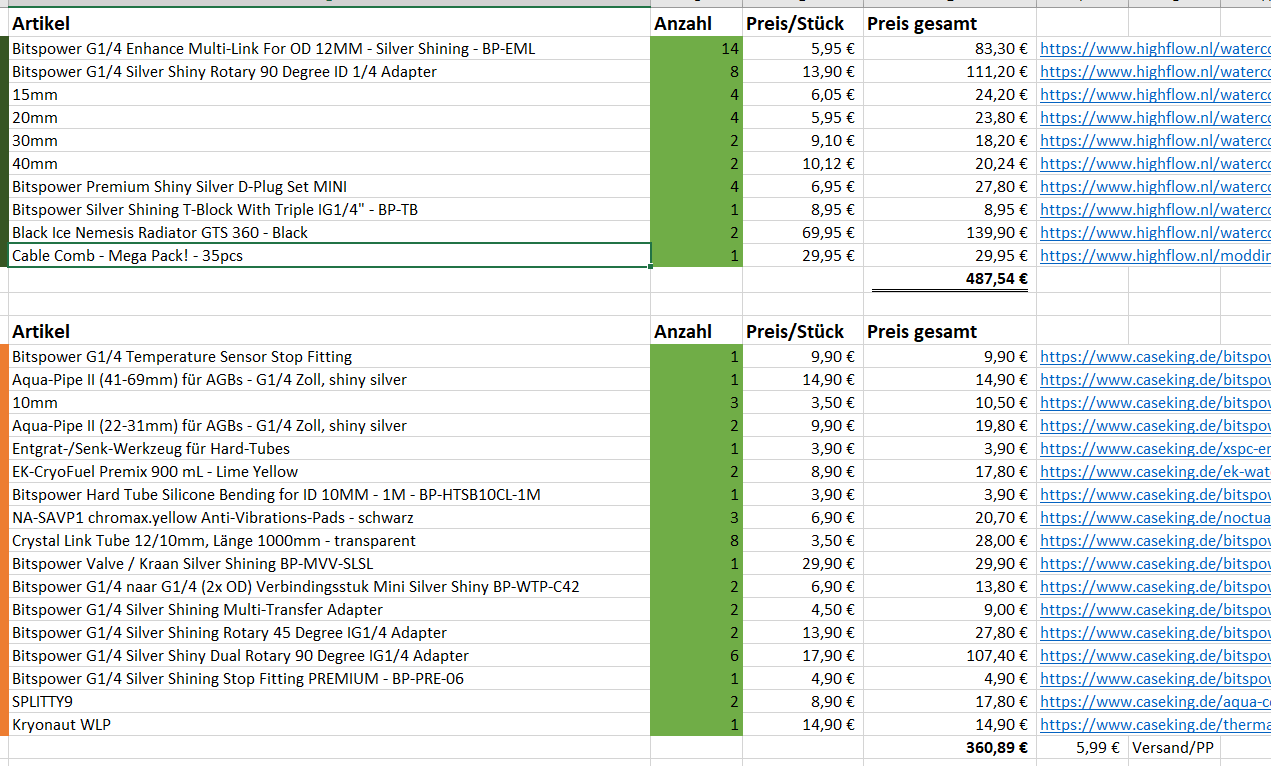
Task: Select price cell '17,90 €' for Dual Rotary
Action: (x=803, y=655)
